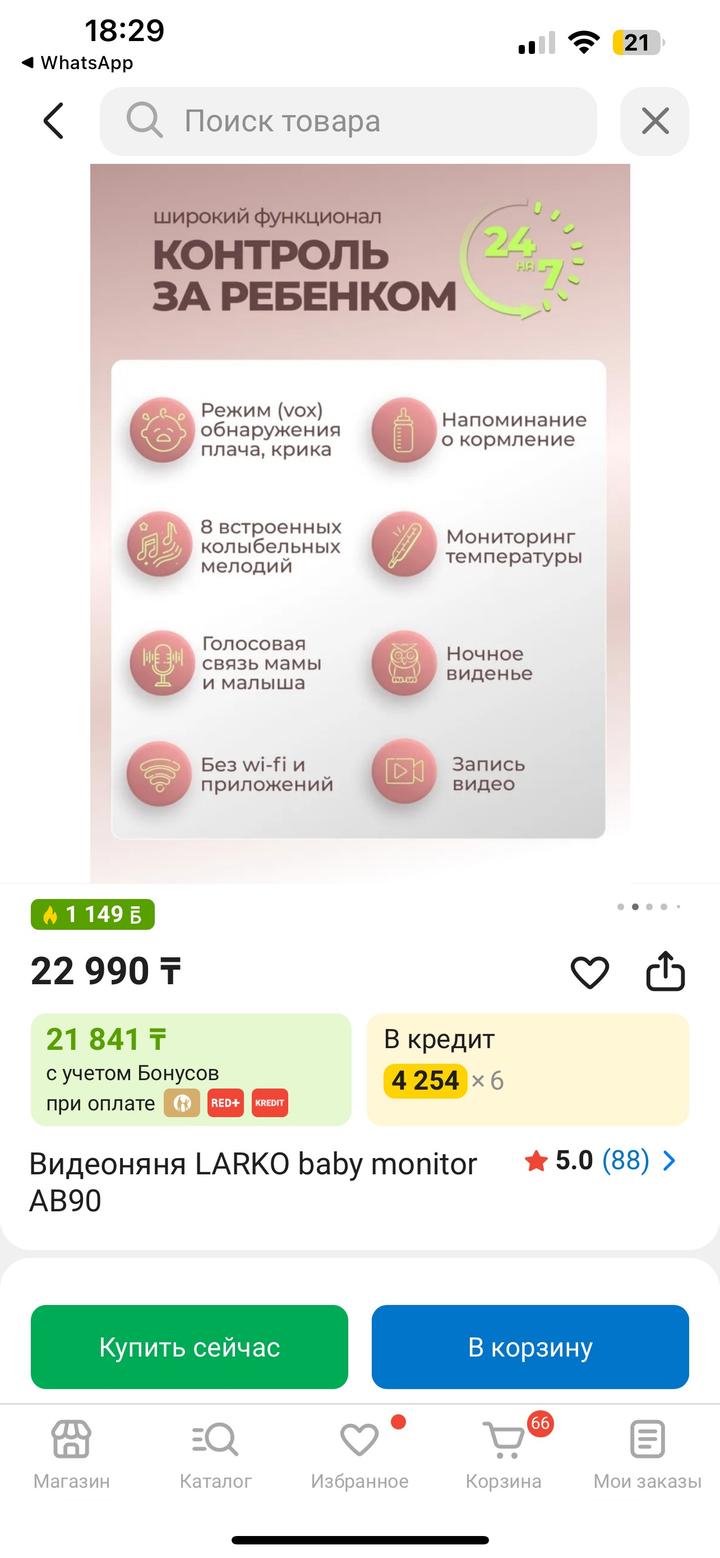Return to WhatsApp via status bar link
The image size is (720, 1558).
tap(78, 63)
